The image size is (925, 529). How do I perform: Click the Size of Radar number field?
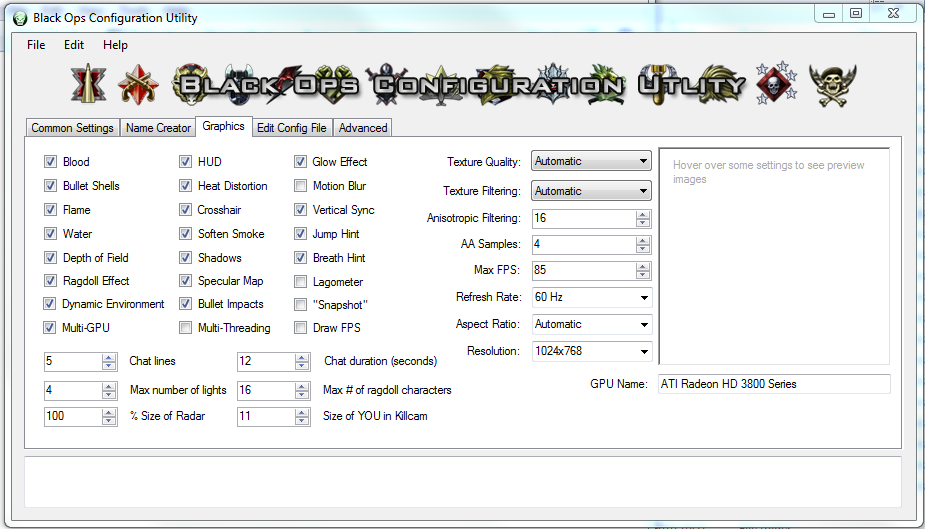73,416
